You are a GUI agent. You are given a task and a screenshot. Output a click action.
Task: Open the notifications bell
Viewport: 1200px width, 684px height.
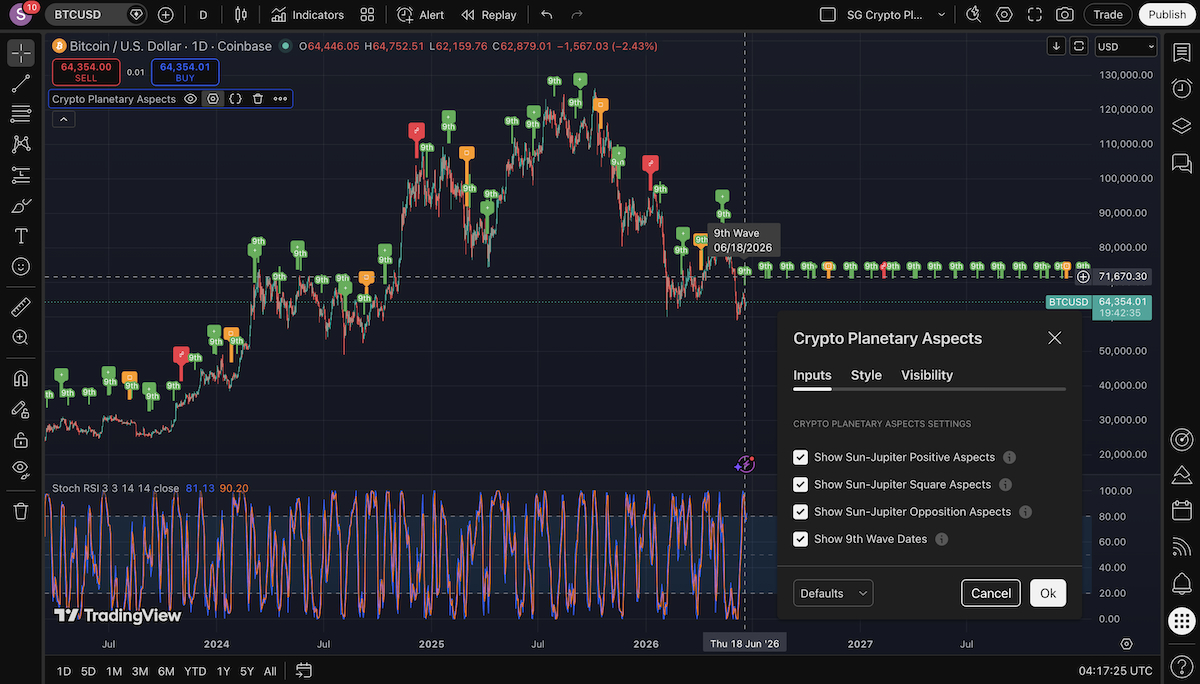[x=1181, y=583]
